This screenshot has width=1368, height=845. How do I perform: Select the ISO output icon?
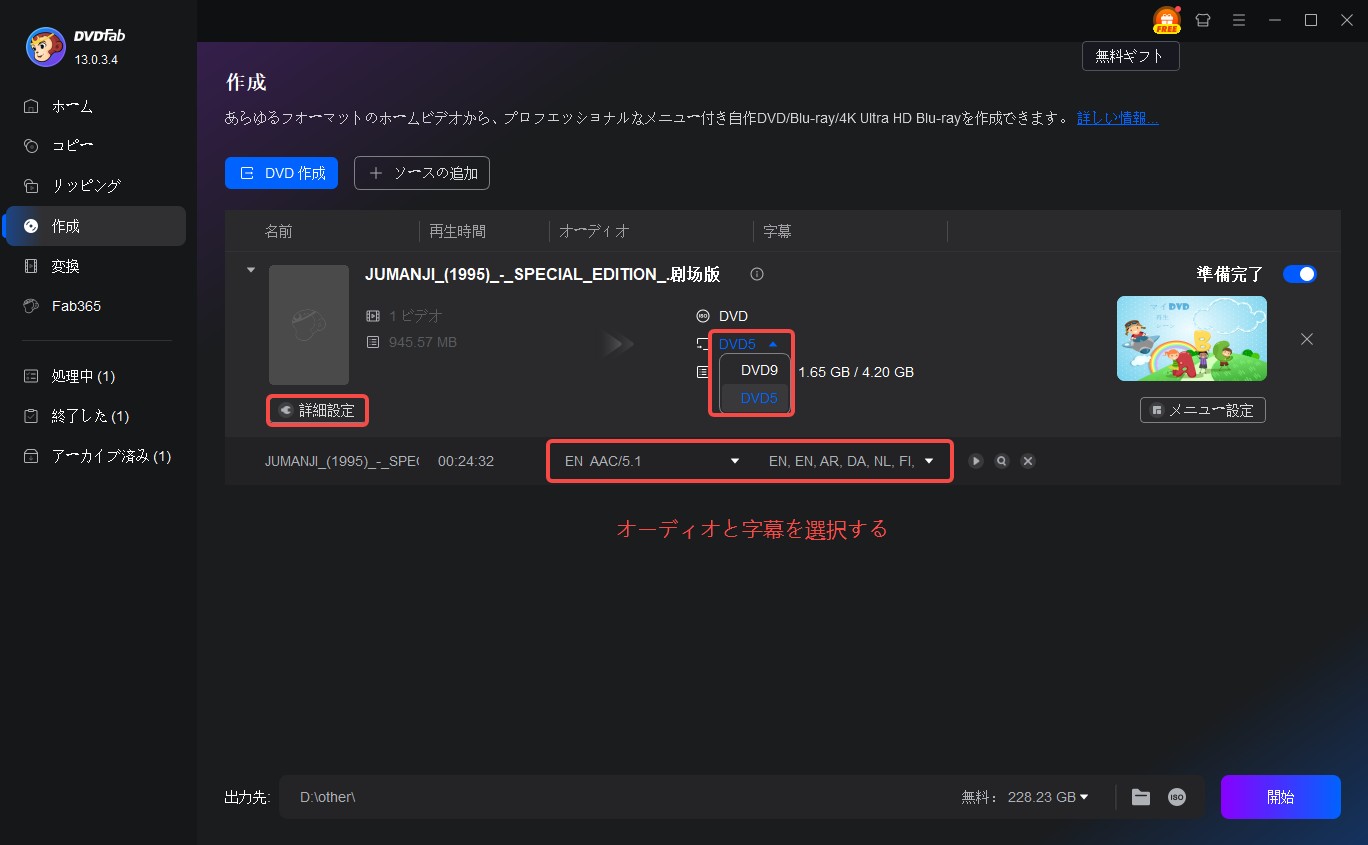pyautogui.click(x=1177, y=797)
